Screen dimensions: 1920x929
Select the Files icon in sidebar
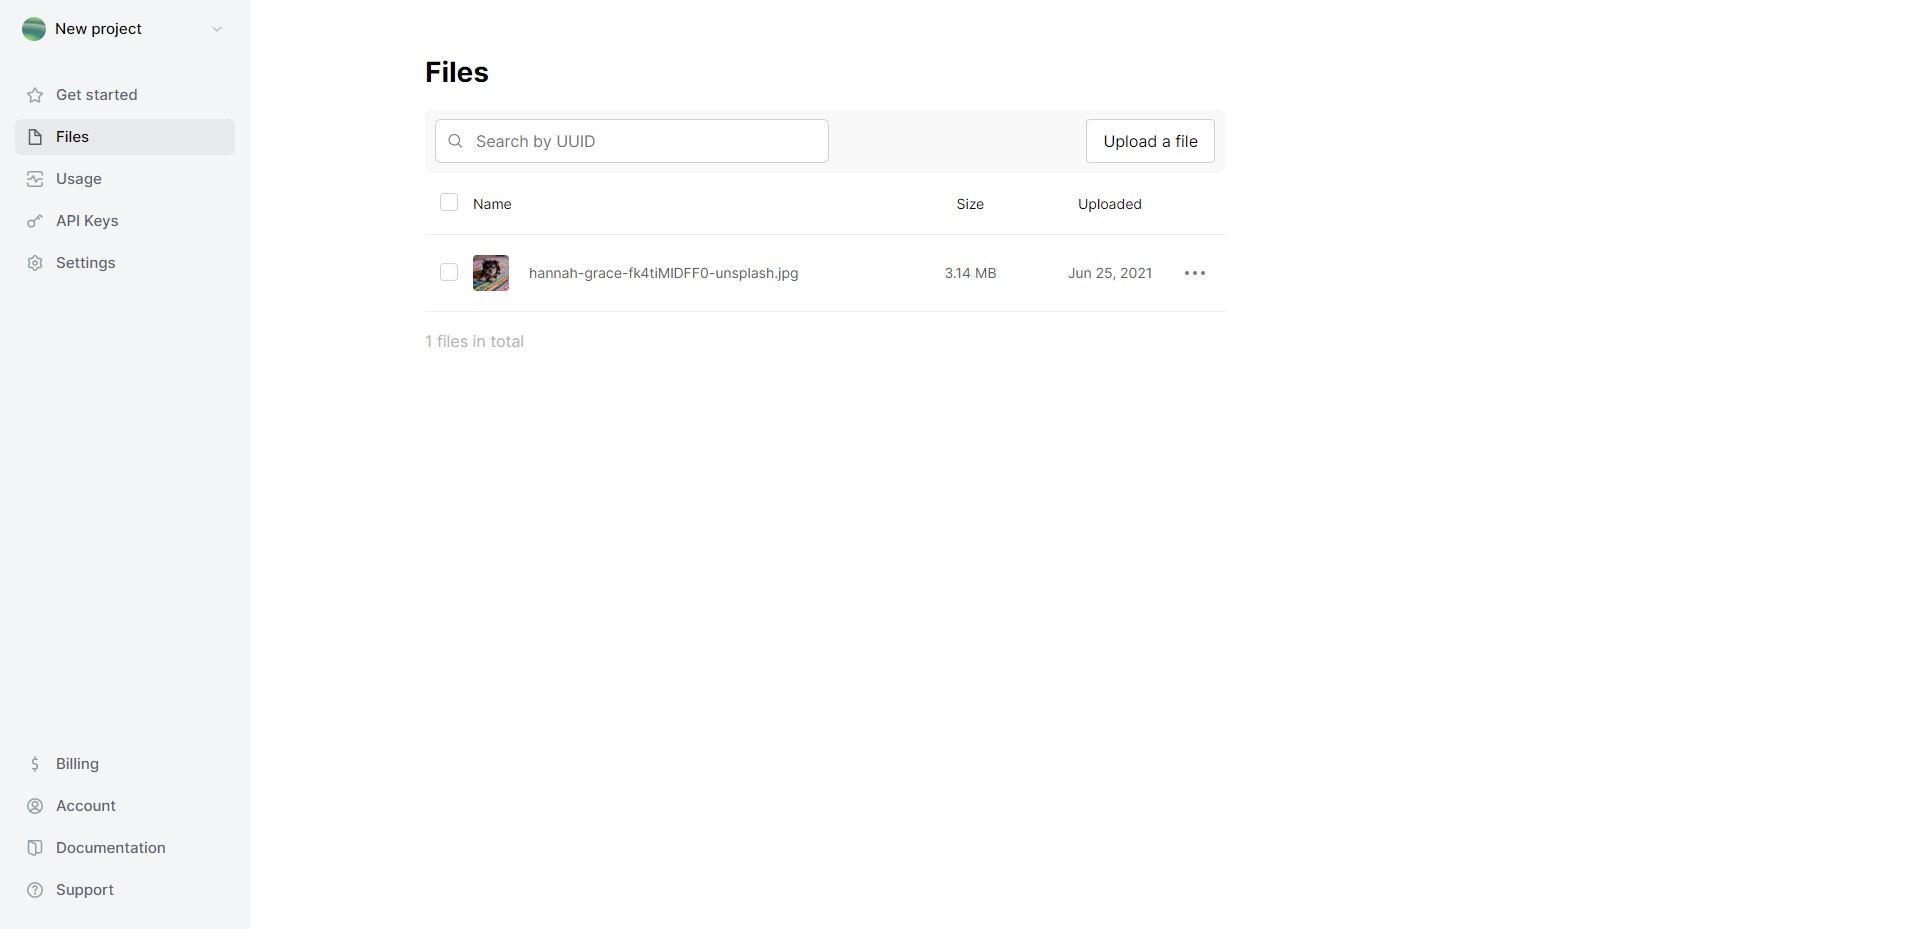click(x=35, y=136)
